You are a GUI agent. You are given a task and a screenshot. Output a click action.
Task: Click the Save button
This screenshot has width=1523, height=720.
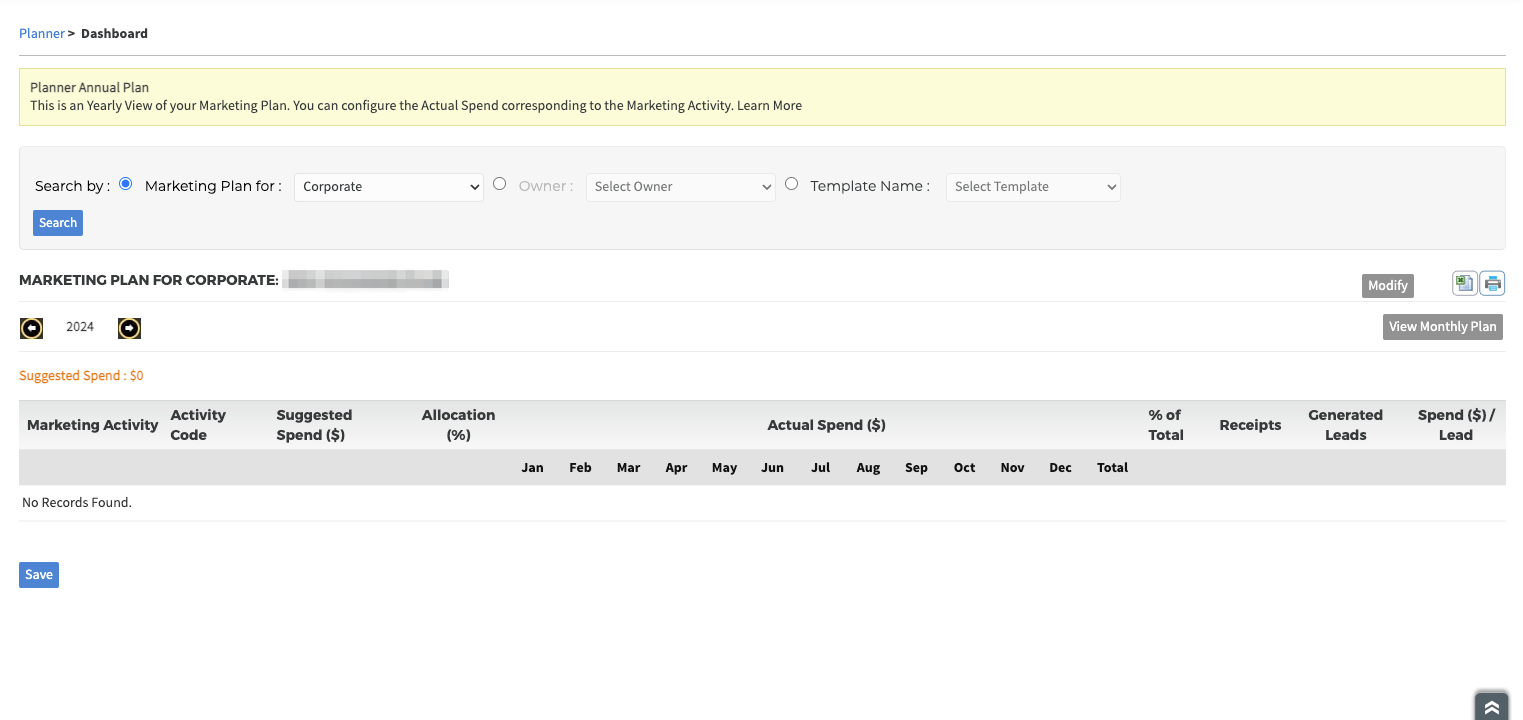(x=39, y=575)
